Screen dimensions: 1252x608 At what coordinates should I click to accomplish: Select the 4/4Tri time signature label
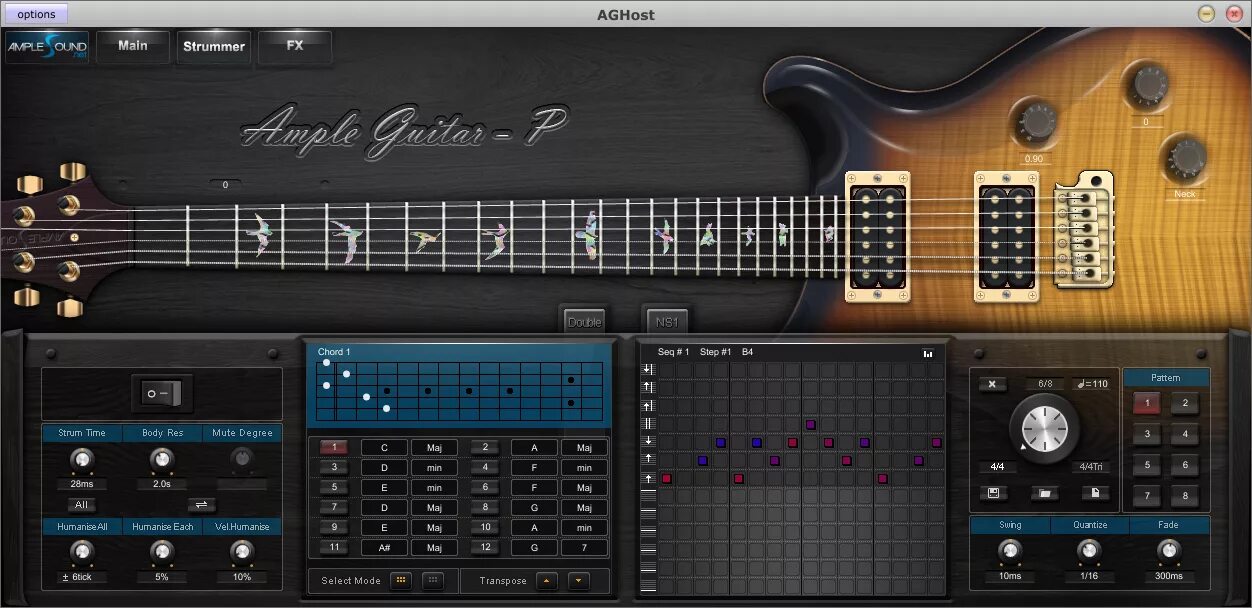pyautogui.click(x=1091, y=467)
